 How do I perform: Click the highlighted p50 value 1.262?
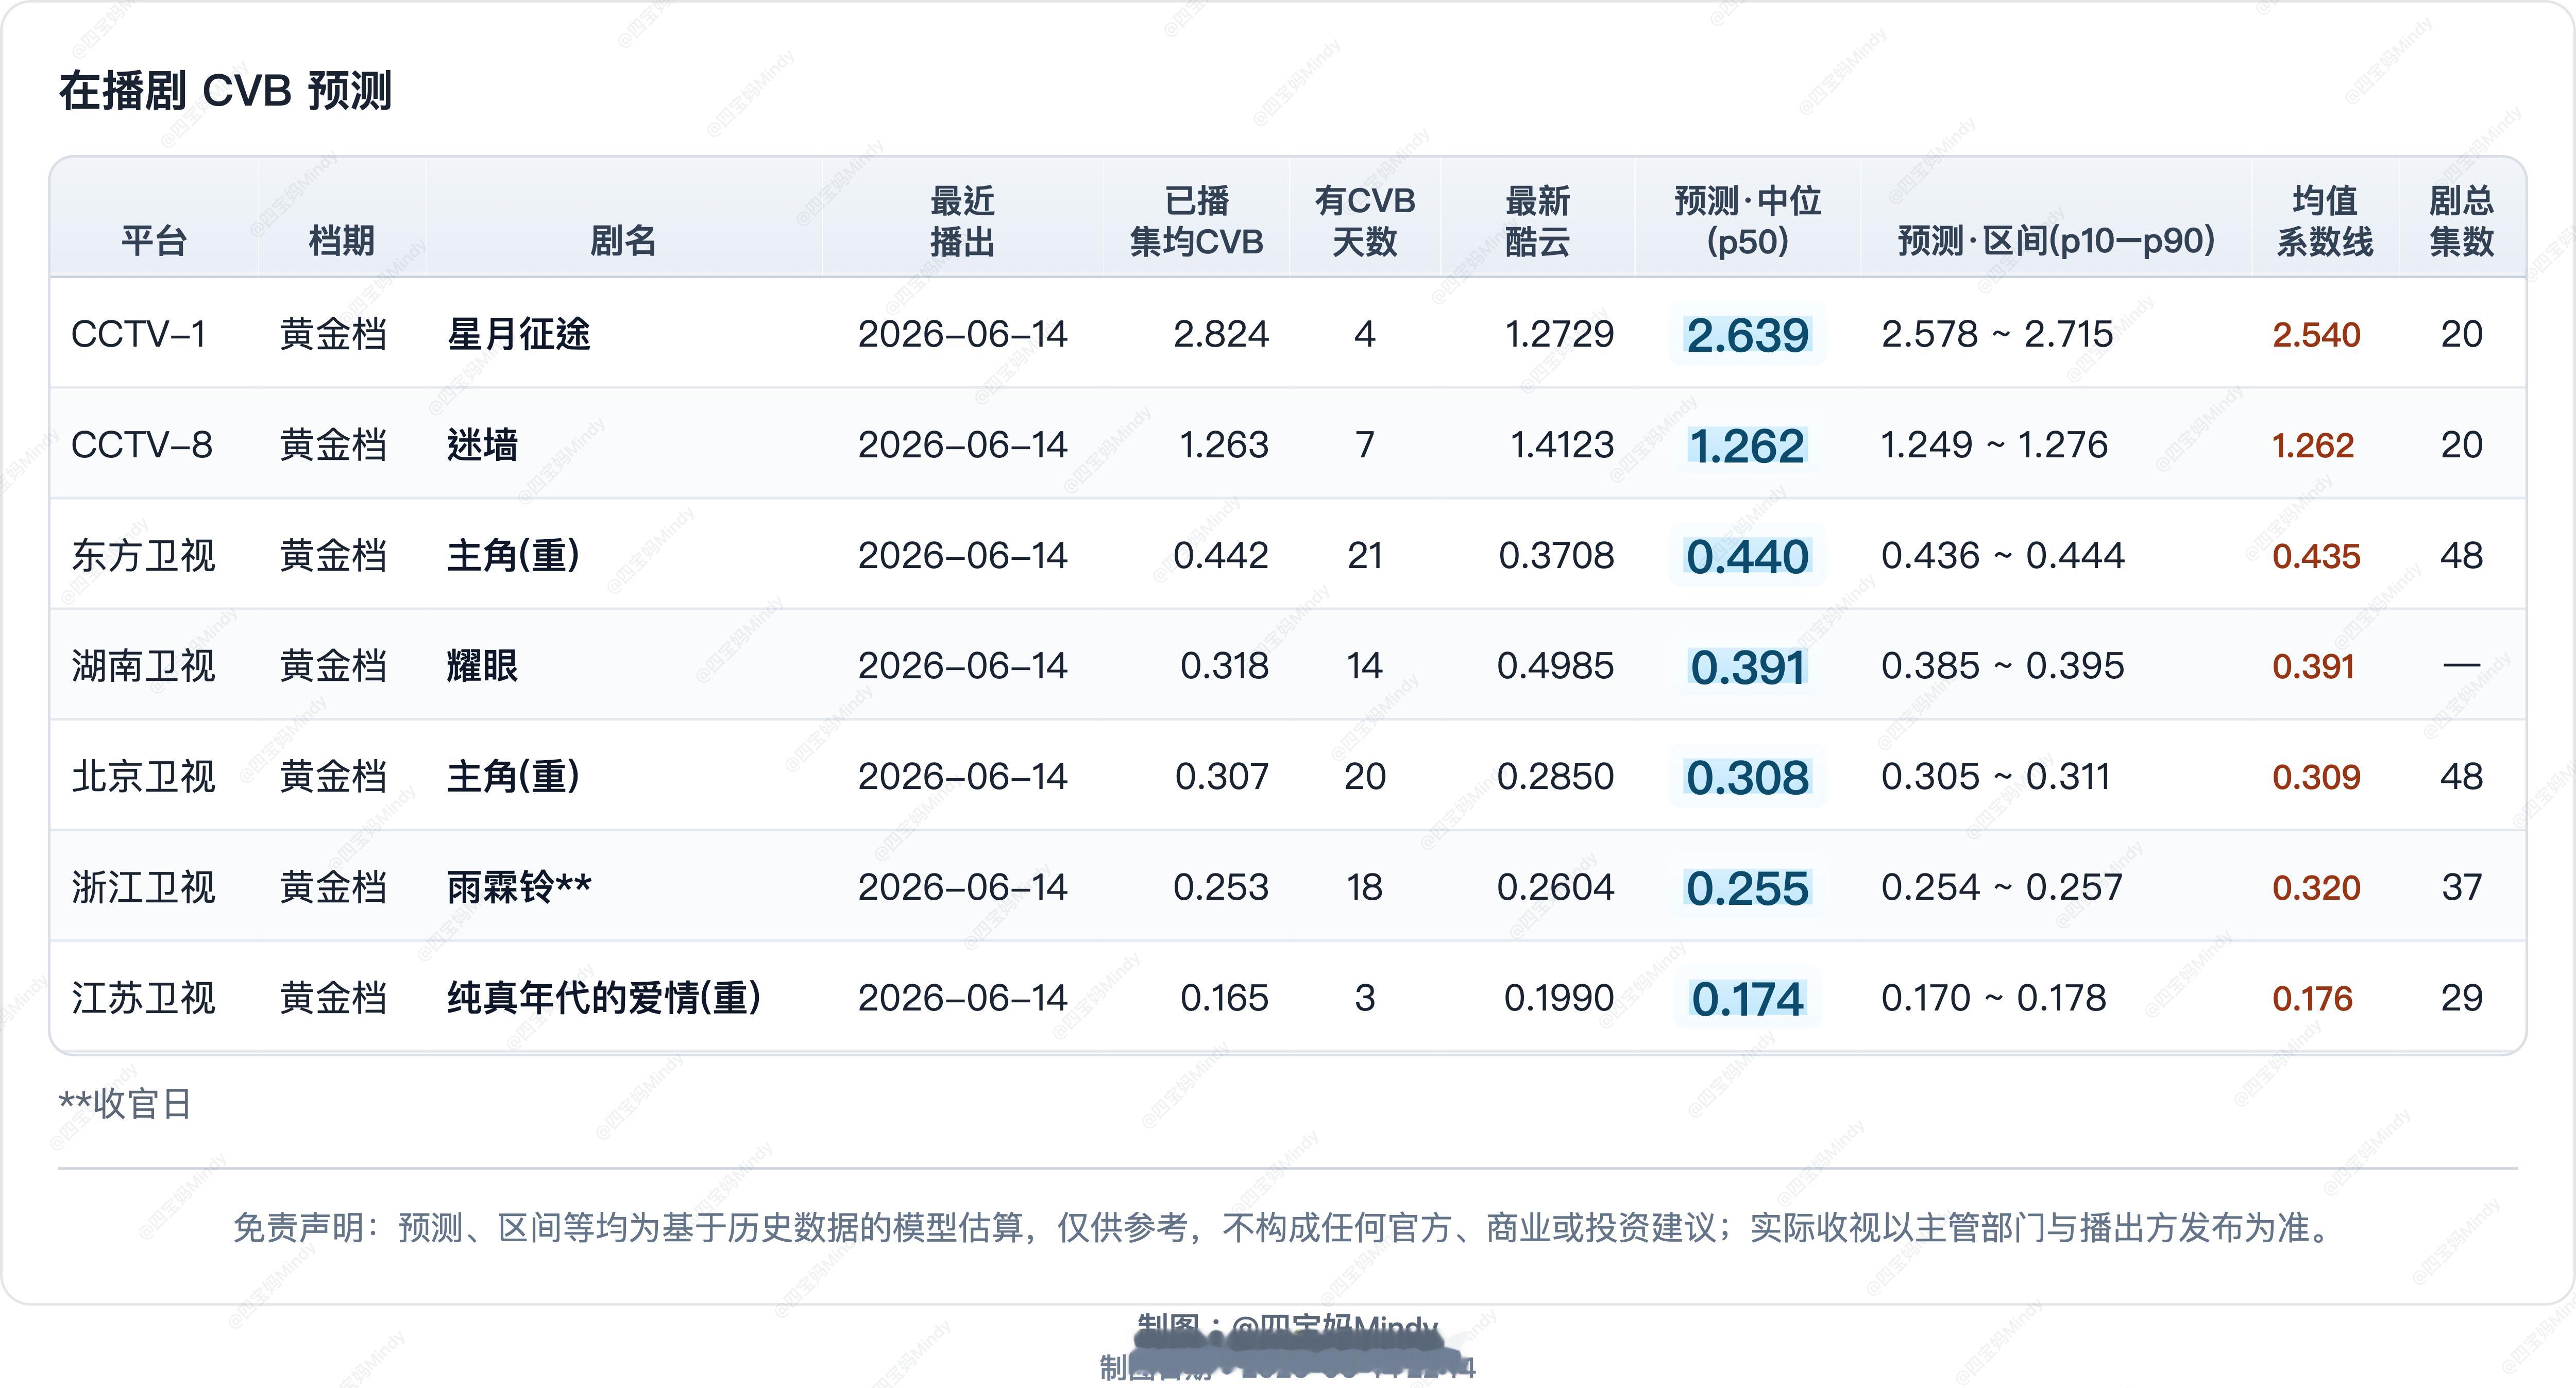coord(1747,446)
